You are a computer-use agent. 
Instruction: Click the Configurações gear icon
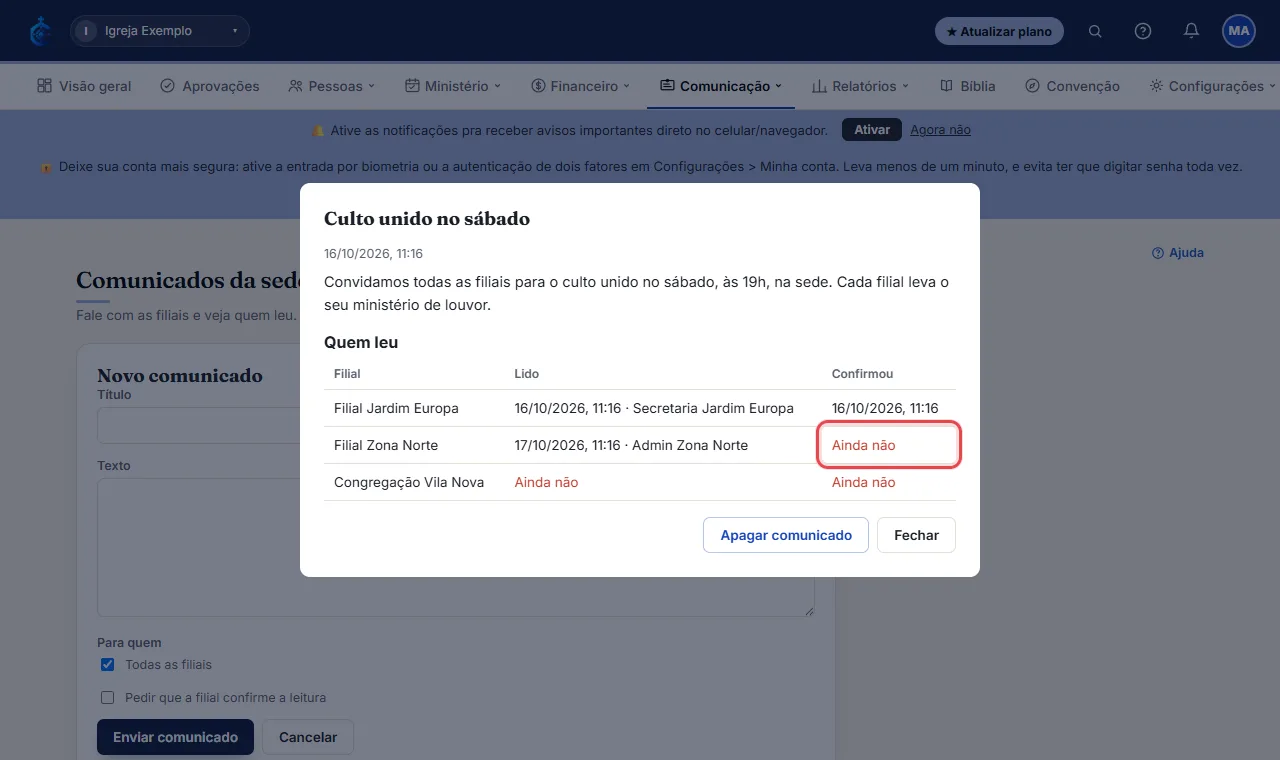(x=1156, y=86)
